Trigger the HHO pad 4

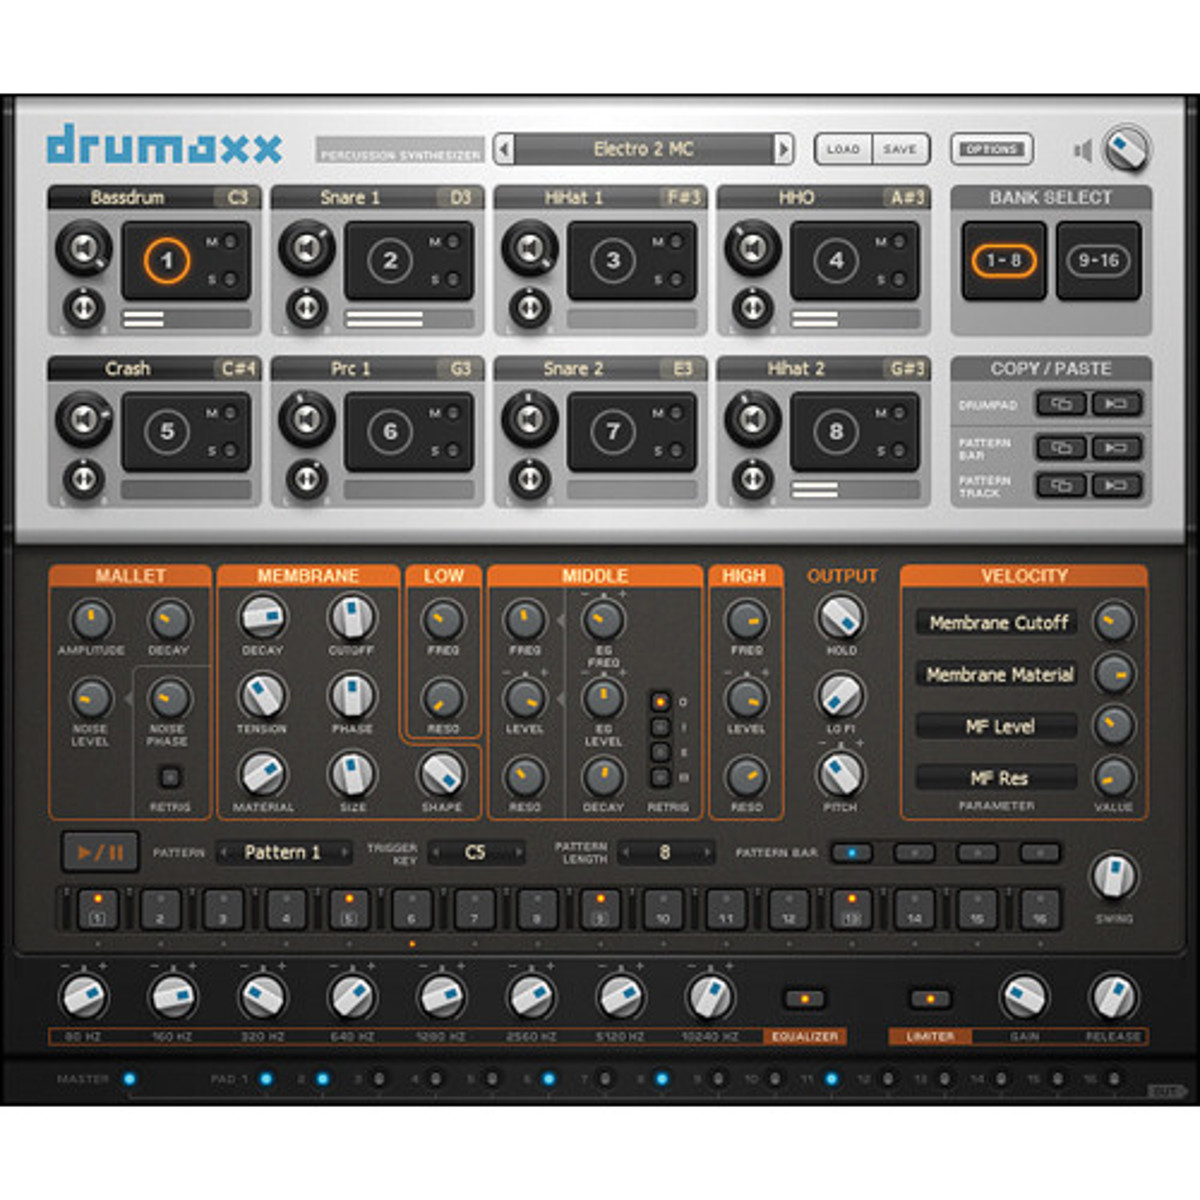pos(836,261)
